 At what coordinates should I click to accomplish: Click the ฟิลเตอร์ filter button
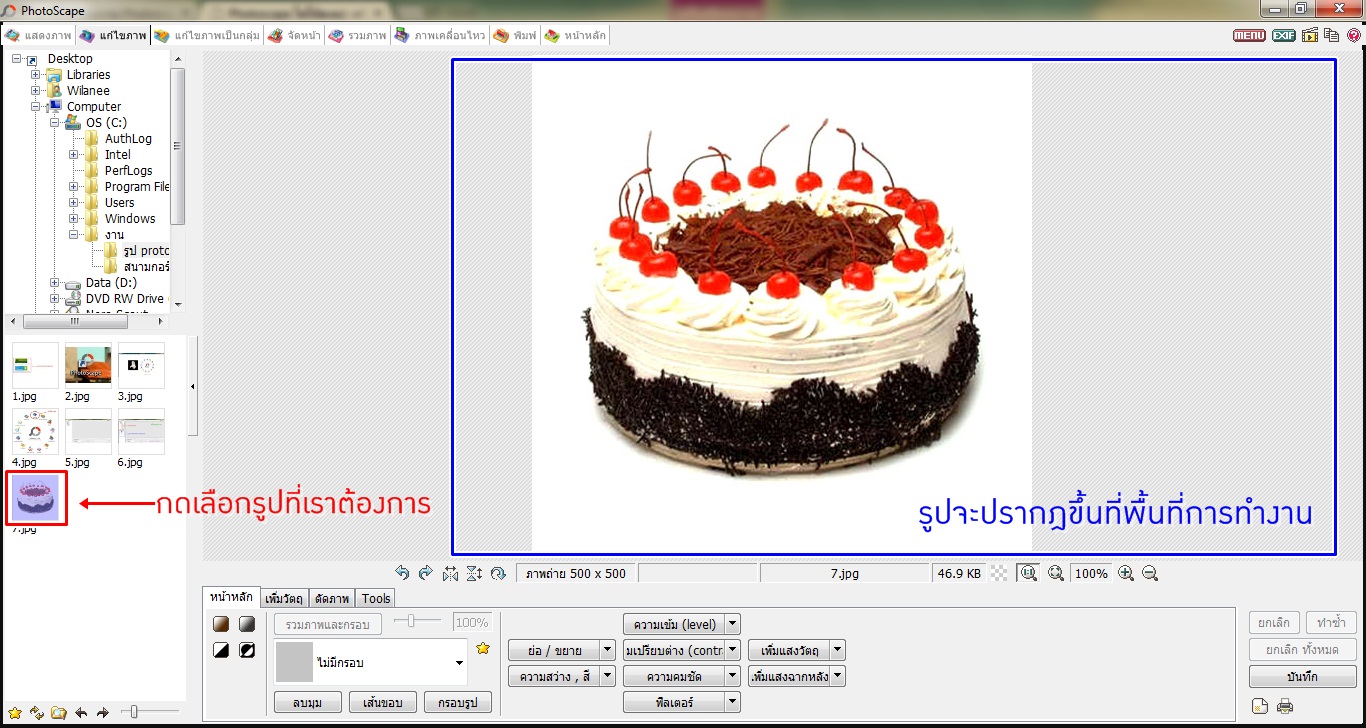point(675,702)
